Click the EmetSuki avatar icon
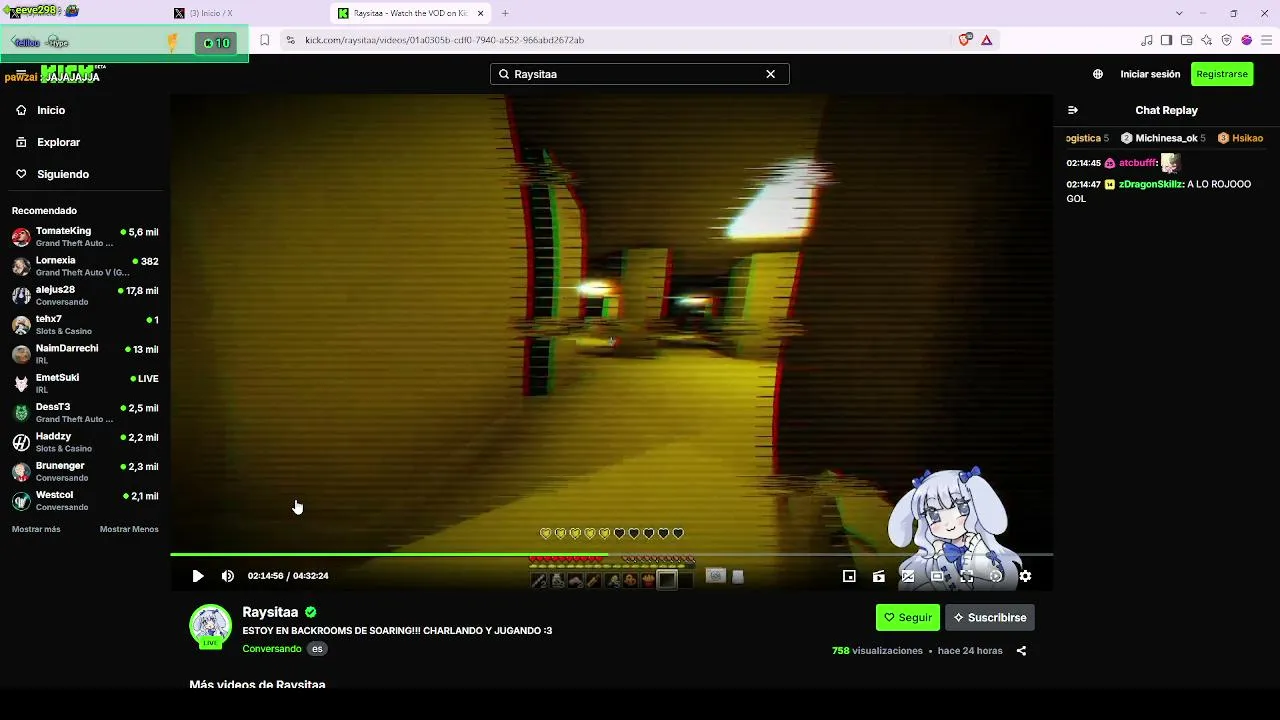This screenshot has height=720, width=1280. click(21, 383)
